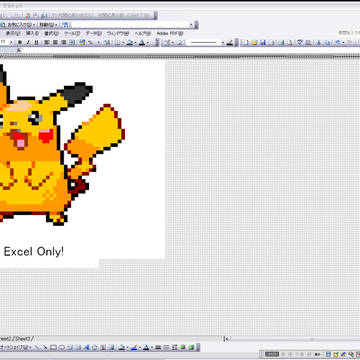
Task: Click drawing toolbar fill color bucket
Action: (x=121, y=347)
